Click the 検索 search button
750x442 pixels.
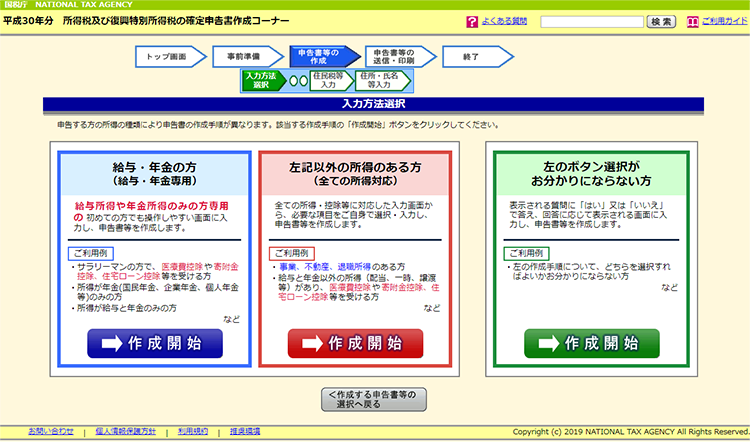[661, 22]
